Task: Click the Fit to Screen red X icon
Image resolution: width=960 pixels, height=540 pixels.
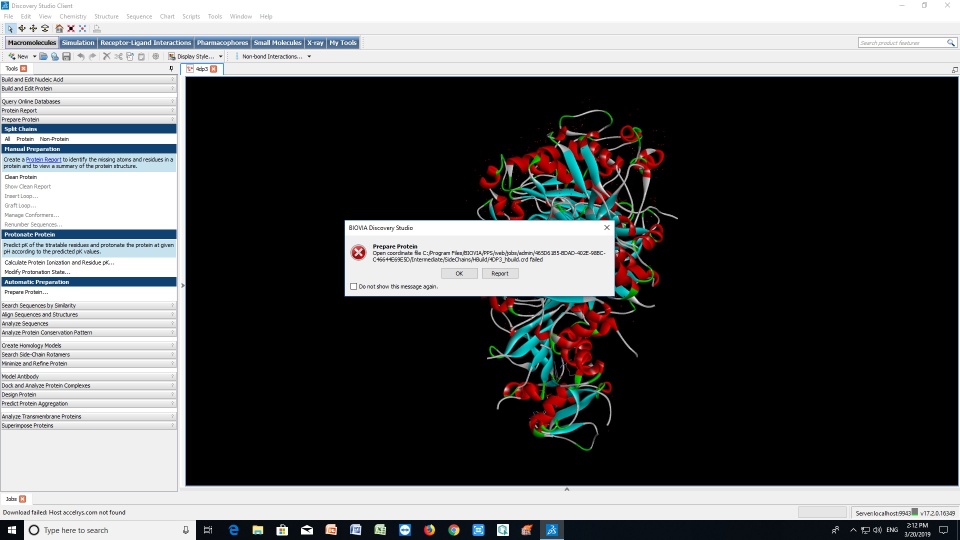Action: pyautogui.click(x=71, y=29)
